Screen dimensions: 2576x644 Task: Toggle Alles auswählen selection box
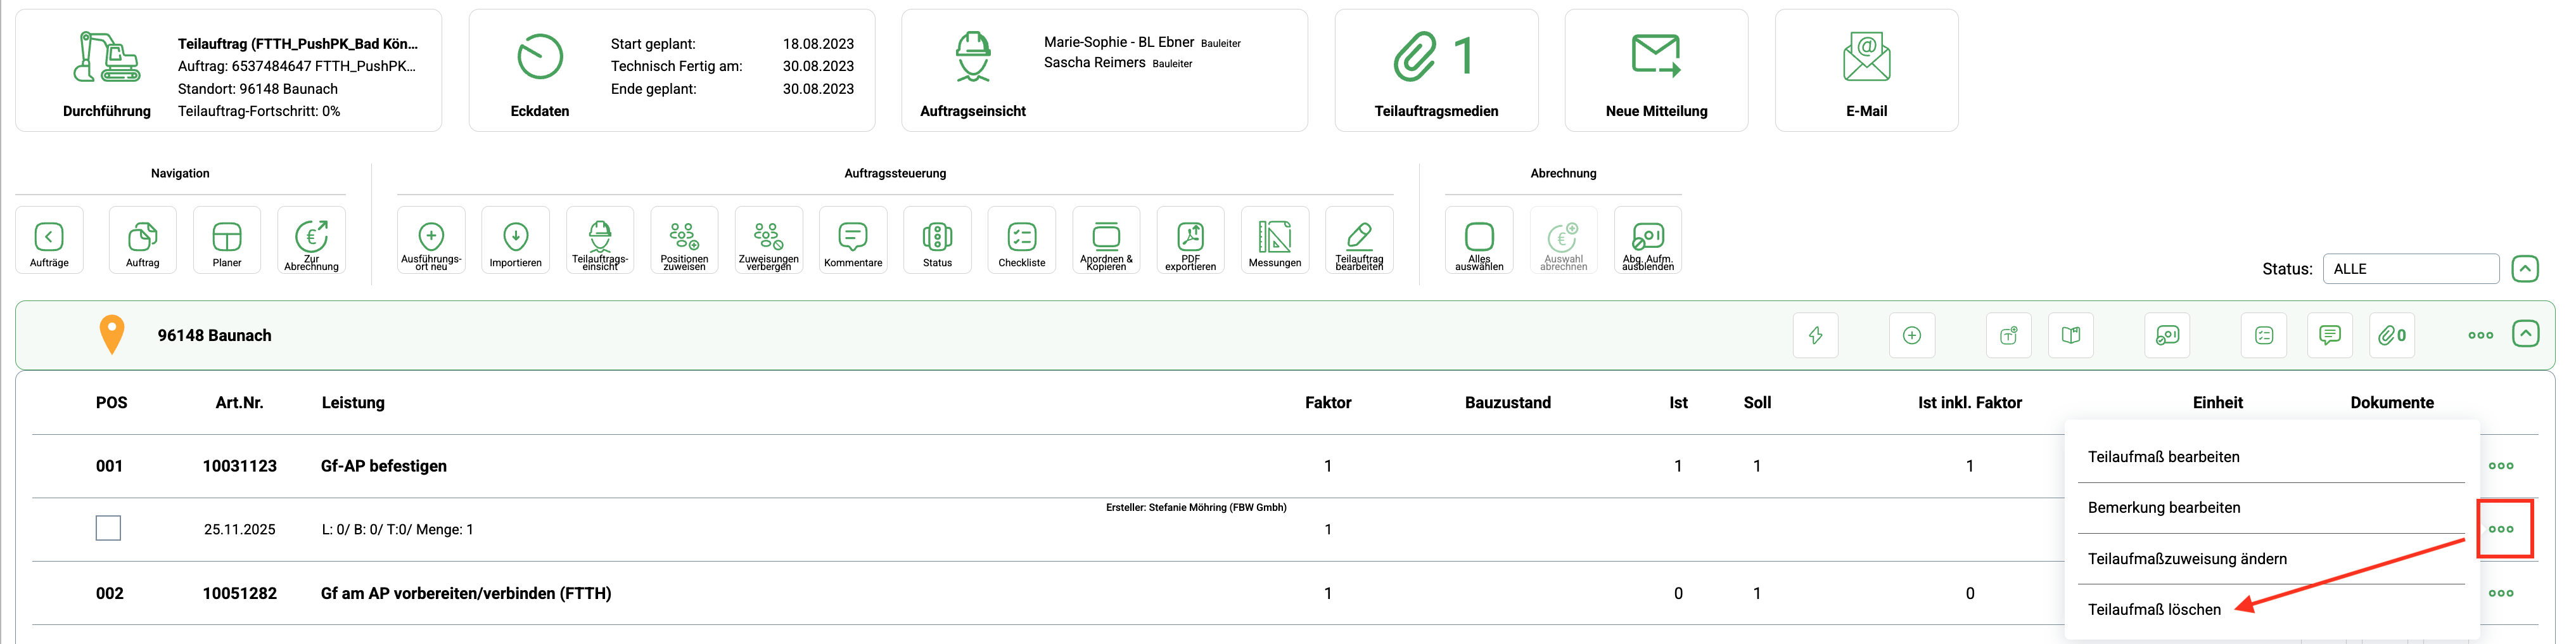1479,239
